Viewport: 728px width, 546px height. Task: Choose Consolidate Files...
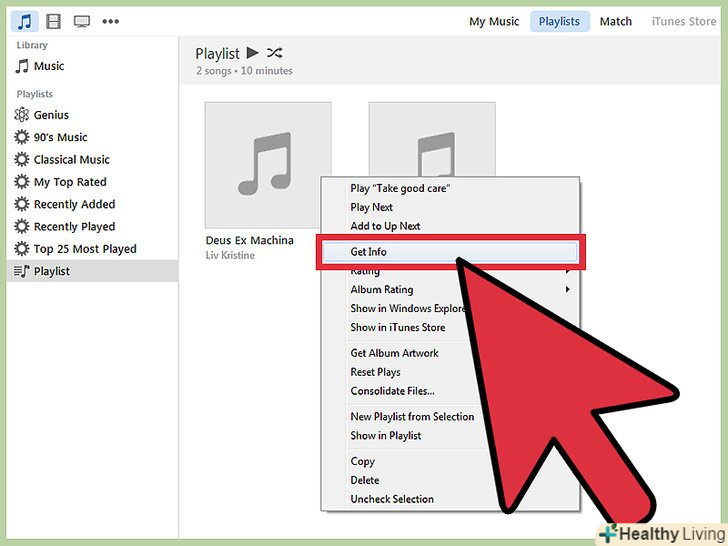tap(392, 391)
